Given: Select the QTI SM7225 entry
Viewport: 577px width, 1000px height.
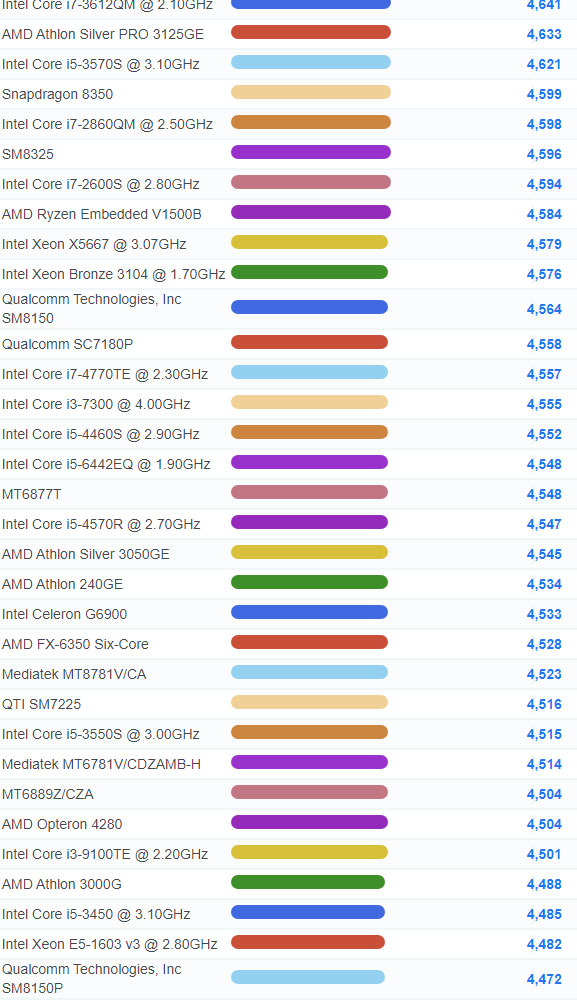Looking at the screenshot, I should 41,704.
